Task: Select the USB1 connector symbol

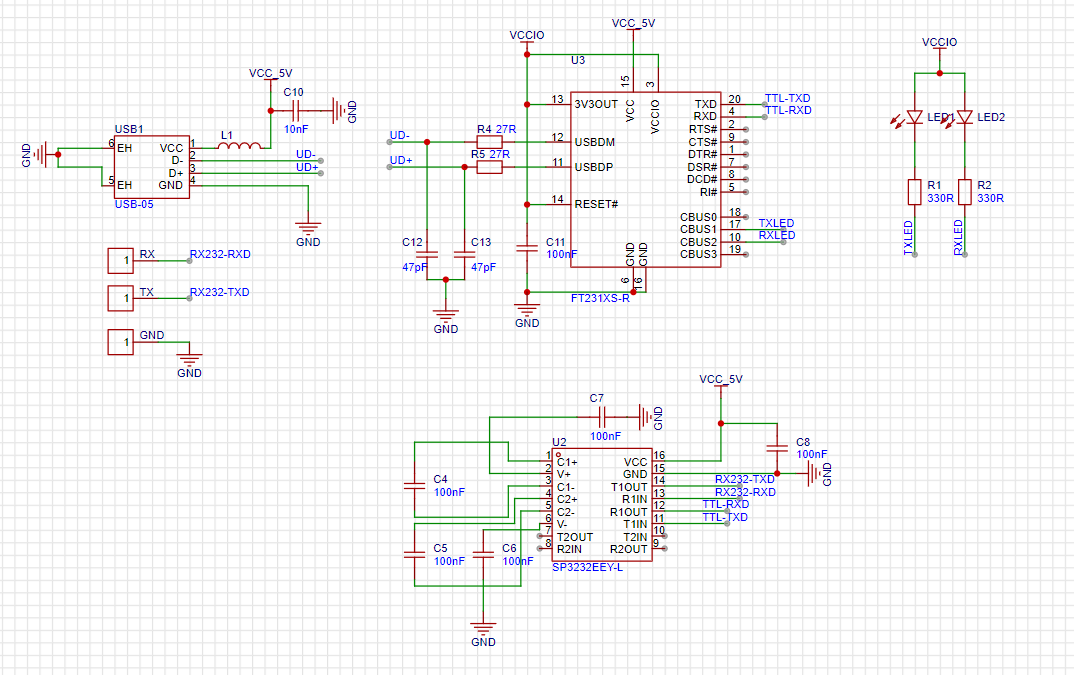Action: [x=152, y=167]
